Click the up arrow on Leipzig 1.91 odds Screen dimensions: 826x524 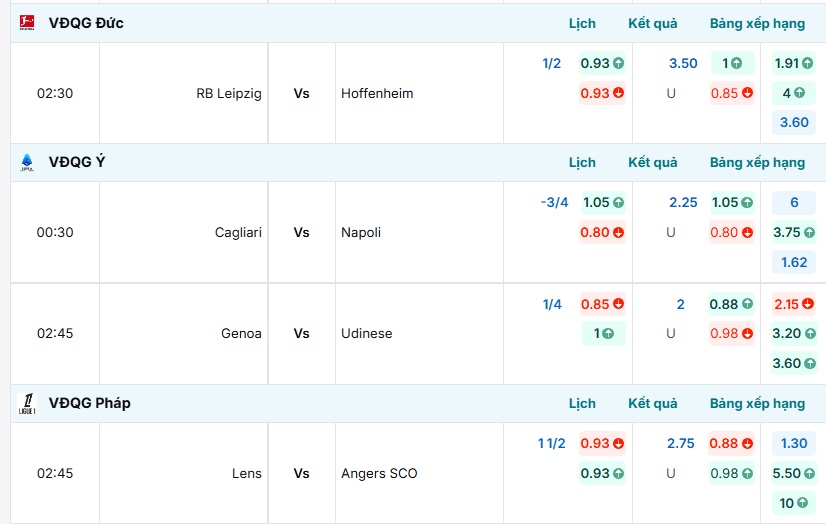[x=808, y=63]
